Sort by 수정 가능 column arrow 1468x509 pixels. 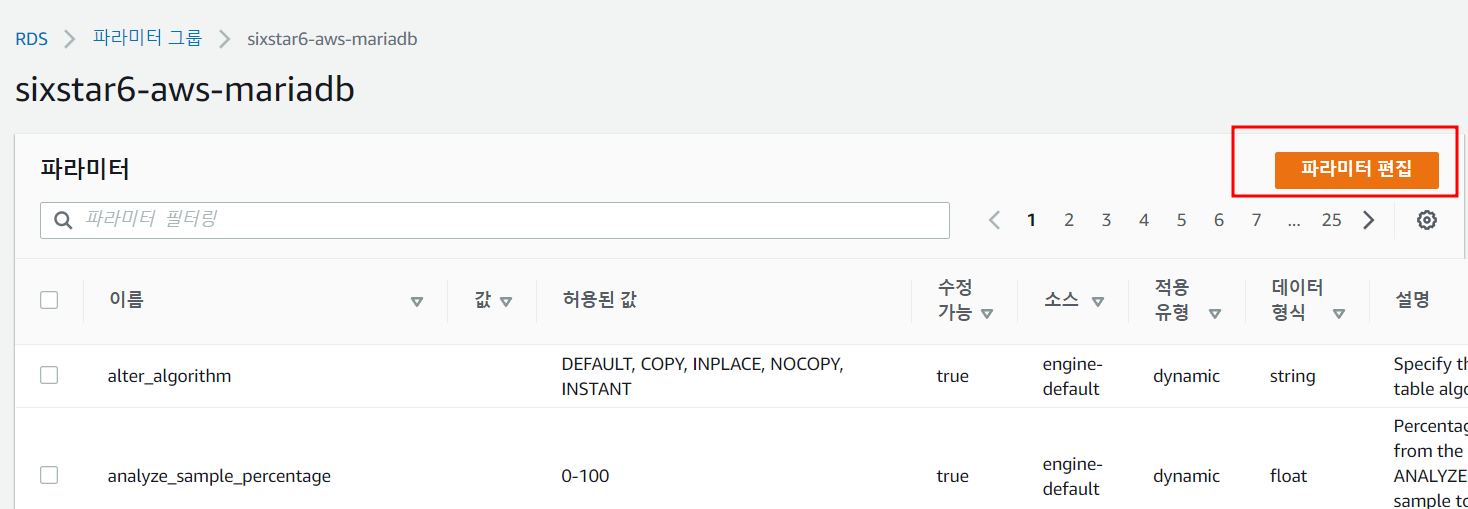coord(987,314)
